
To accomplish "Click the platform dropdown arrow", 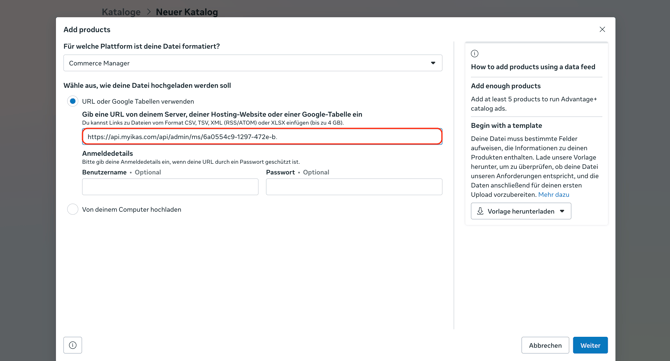I will (x=433, y=63).
